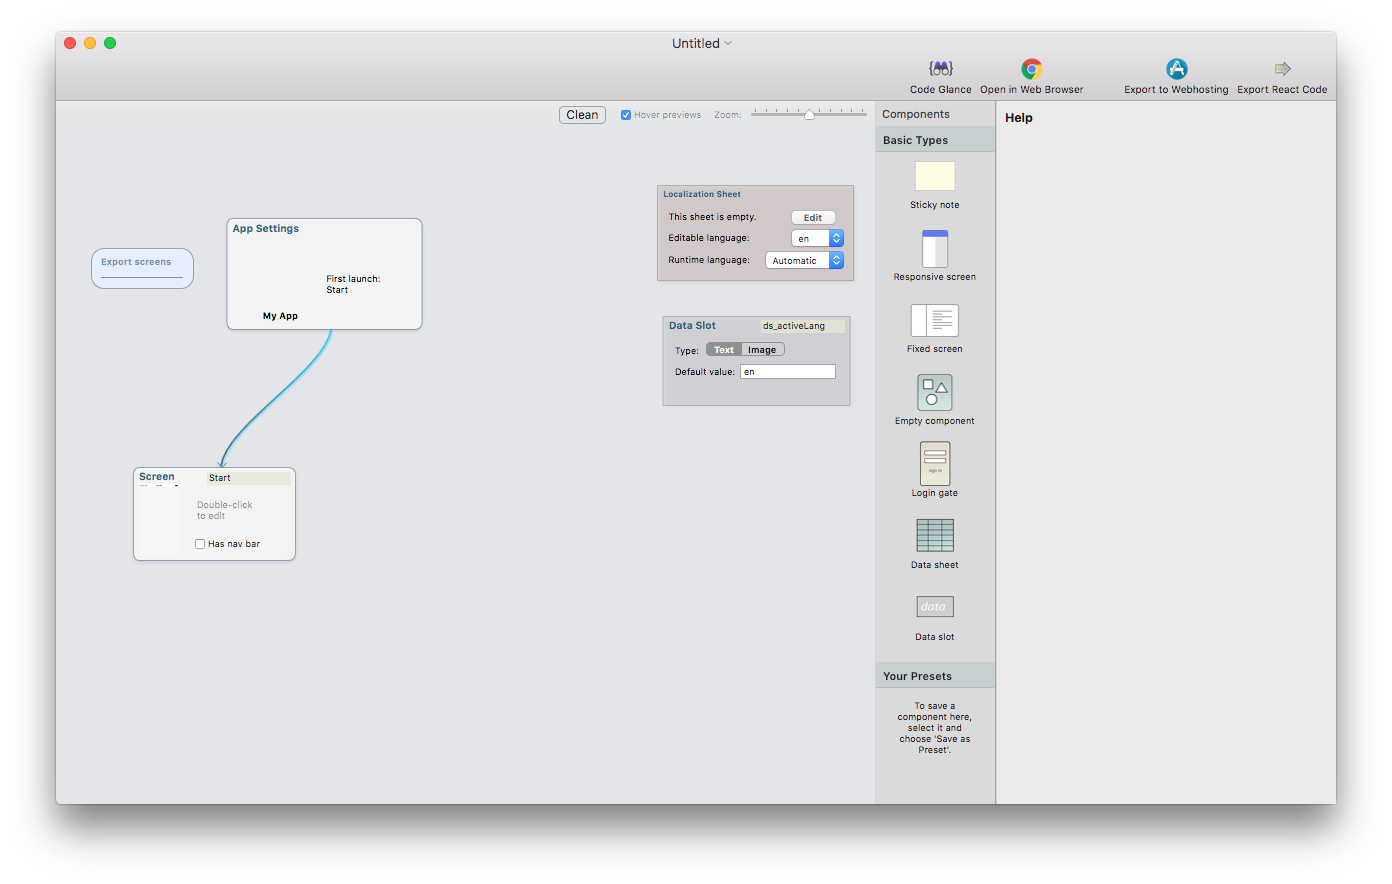The width and height of the screenshot is (1392, 884).
Task: Open the Untitled document title menu
Action: 701,43
